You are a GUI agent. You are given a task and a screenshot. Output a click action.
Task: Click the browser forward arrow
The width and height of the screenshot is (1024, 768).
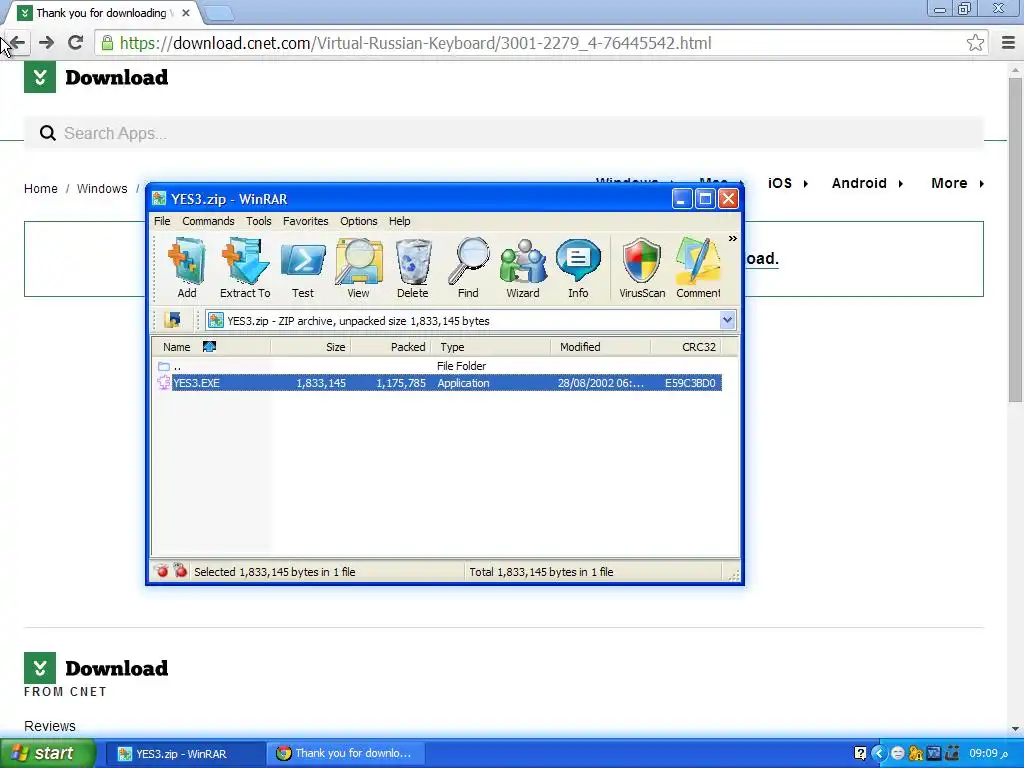pyautogui.click(x=46, y=43)
